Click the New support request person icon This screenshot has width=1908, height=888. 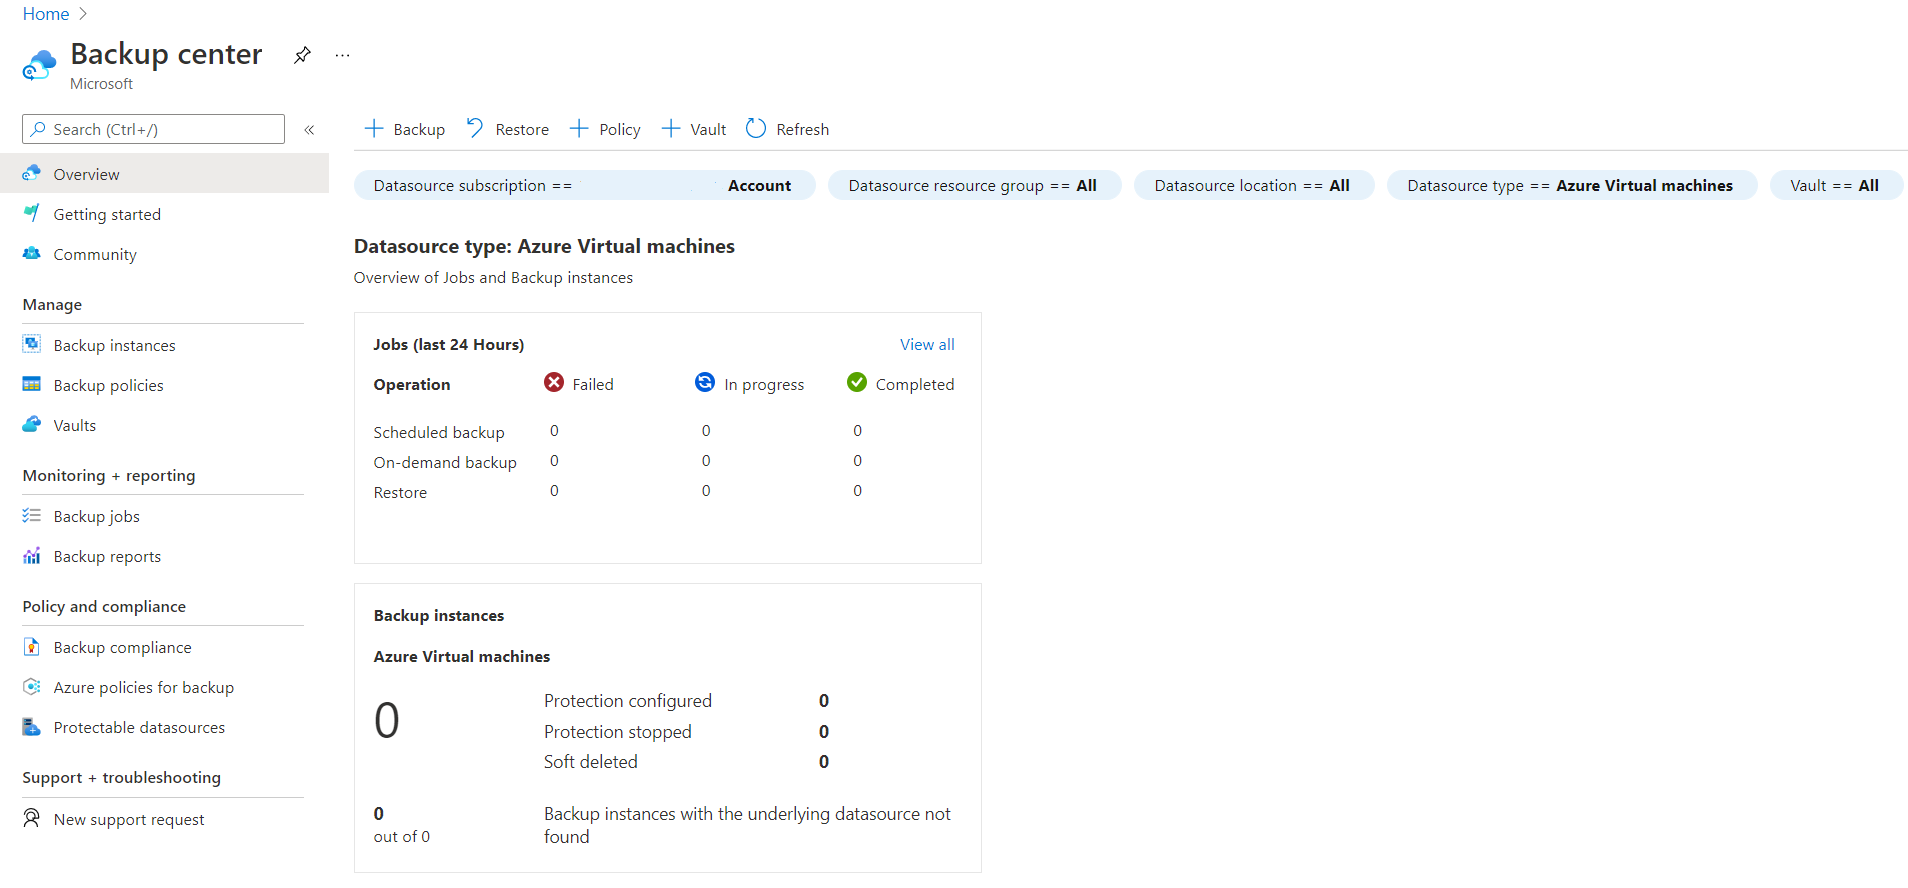click(x=32, y=818)
